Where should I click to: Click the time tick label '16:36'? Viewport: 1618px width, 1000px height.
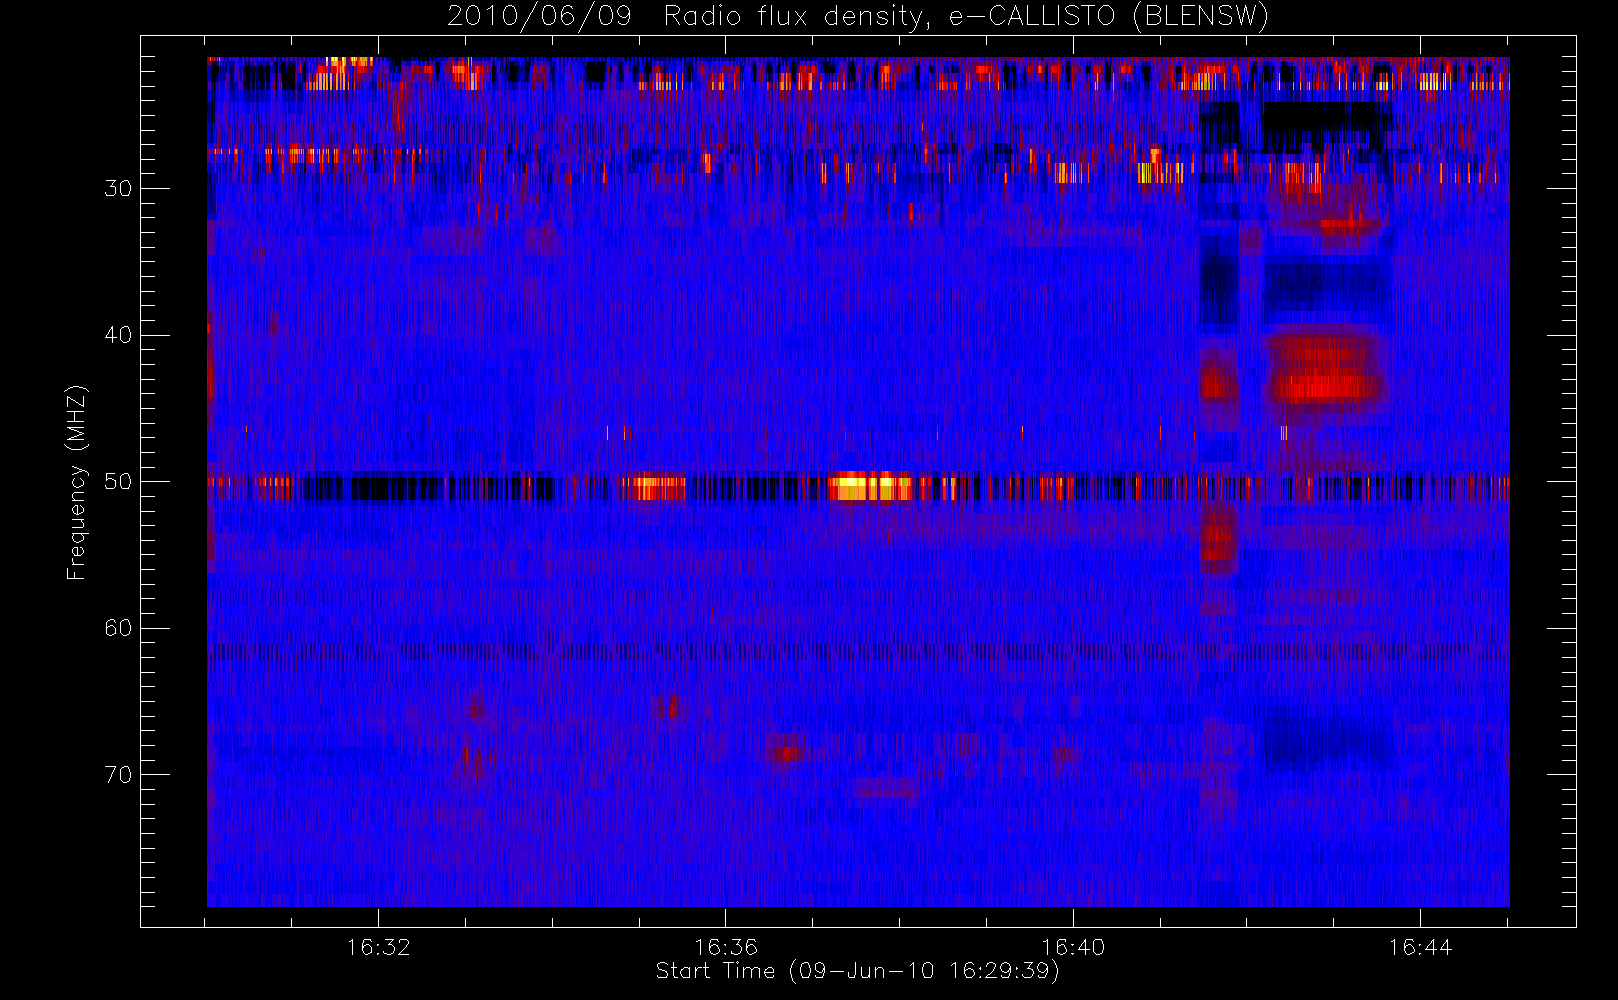pos(725,946)
